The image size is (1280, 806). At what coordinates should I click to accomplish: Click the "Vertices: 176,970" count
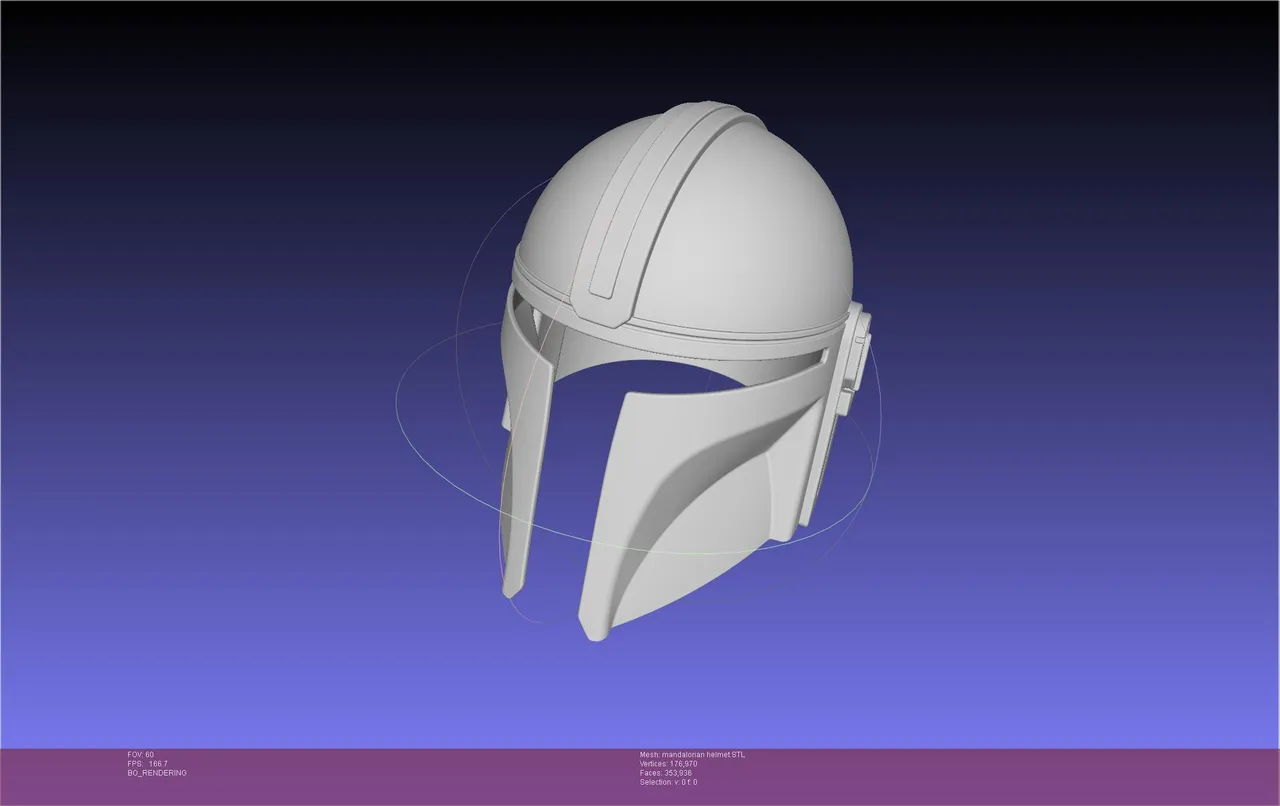point(668,763)
